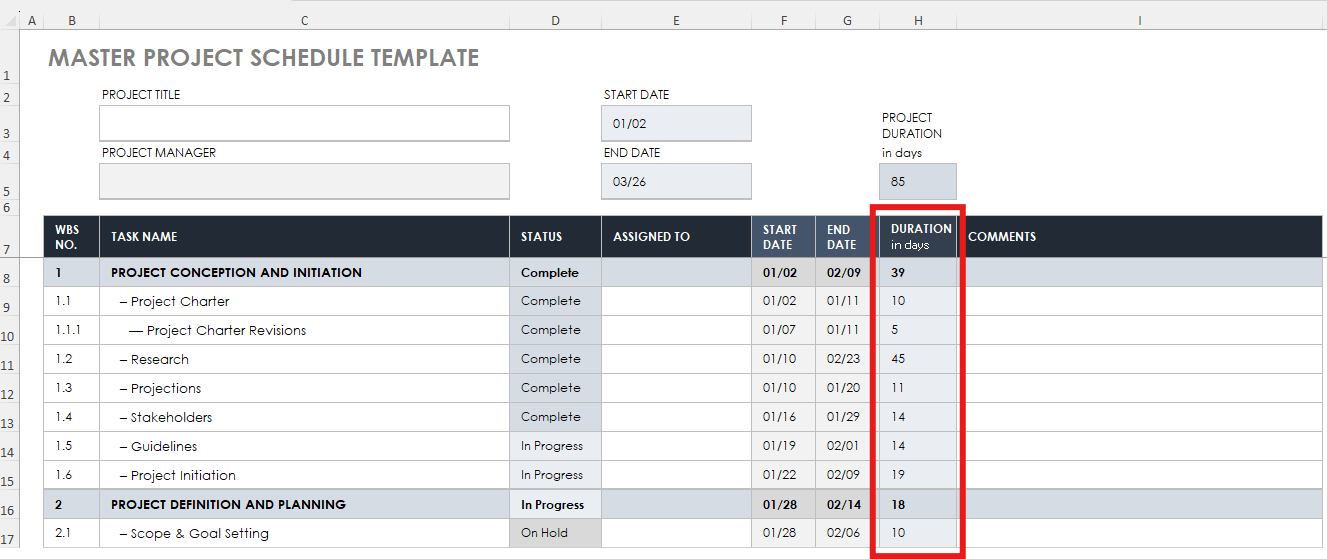Select column D header
The height and width of the screenshot is (559, 1327).
click(x=555, y=20)
